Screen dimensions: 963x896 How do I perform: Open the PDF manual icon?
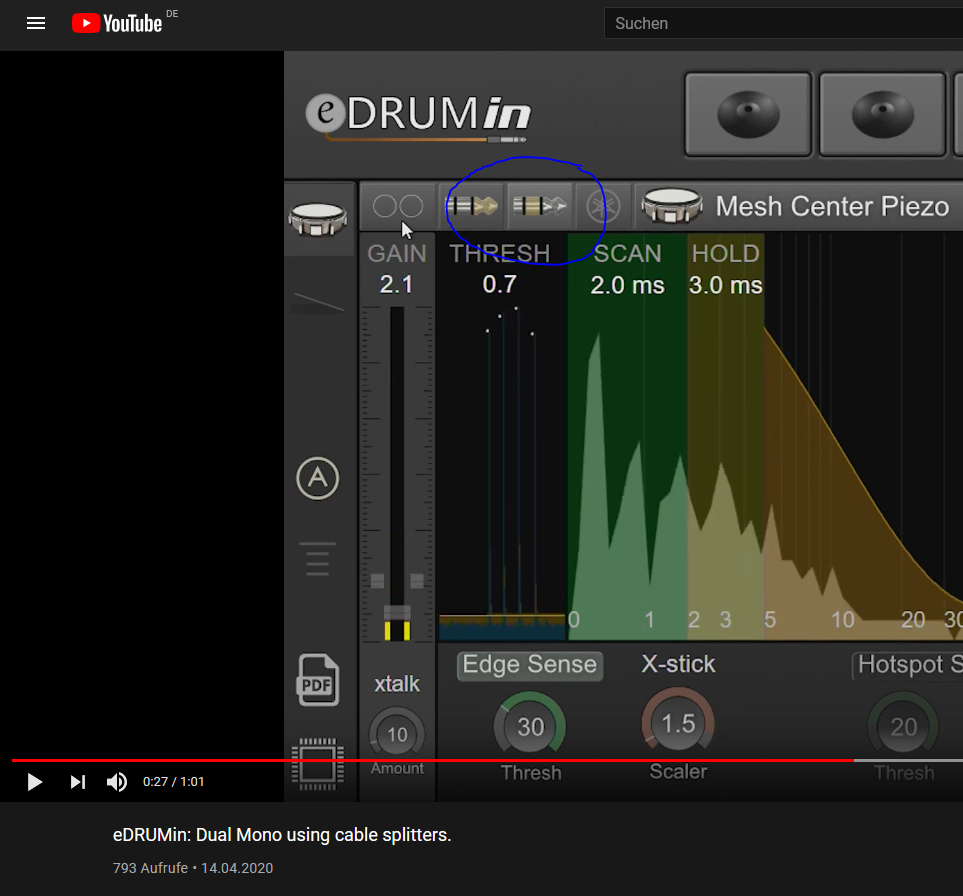click(x=318, y=680)
